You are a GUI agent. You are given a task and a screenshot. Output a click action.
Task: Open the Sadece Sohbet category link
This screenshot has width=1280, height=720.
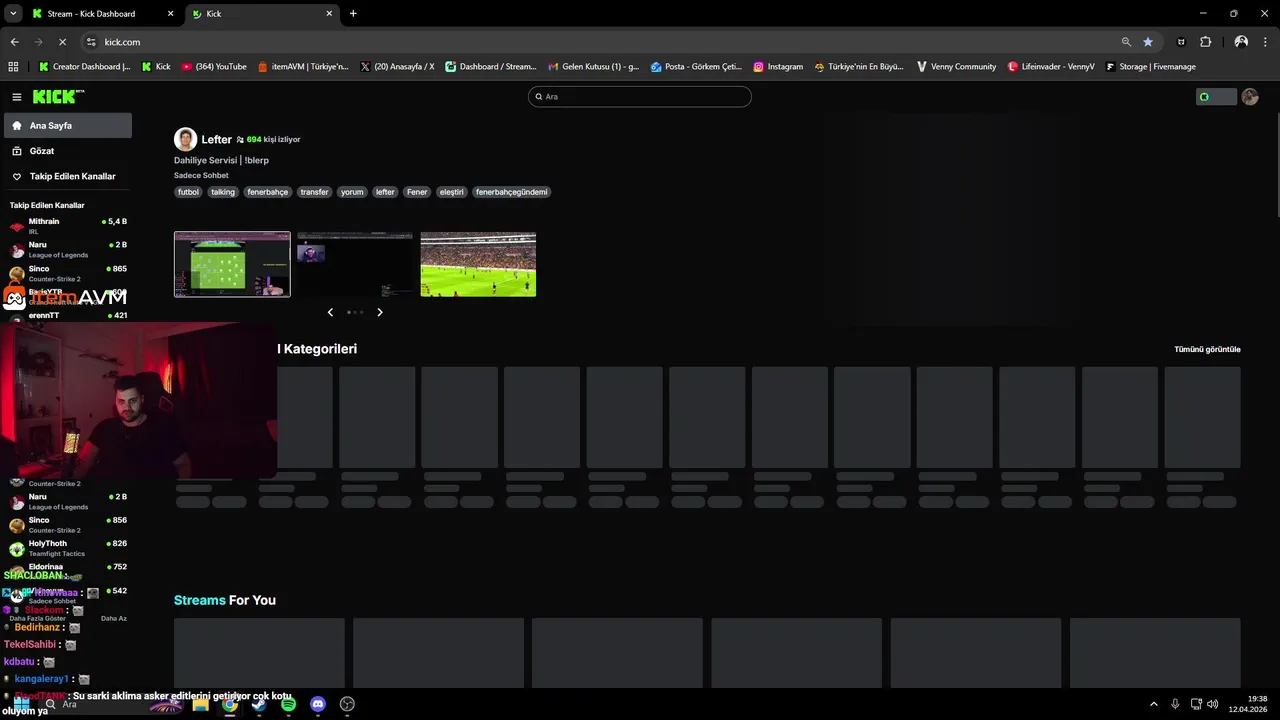(x=201, y=175)
